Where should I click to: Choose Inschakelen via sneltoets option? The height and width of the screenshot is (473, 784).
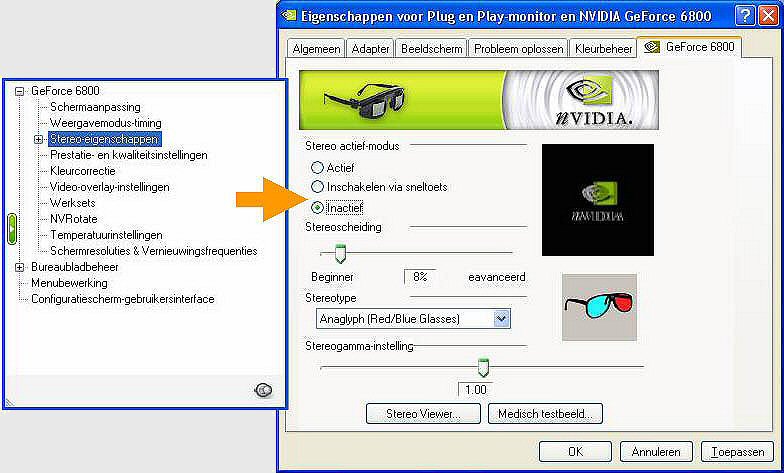click(x=317, y=187)
